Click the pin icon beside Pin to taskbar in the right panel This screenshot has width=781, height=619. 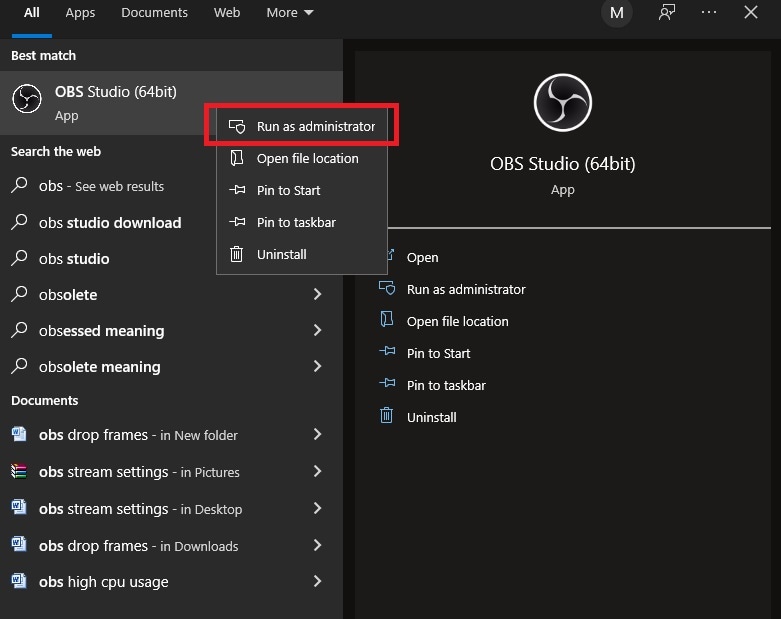pos(387,385)
